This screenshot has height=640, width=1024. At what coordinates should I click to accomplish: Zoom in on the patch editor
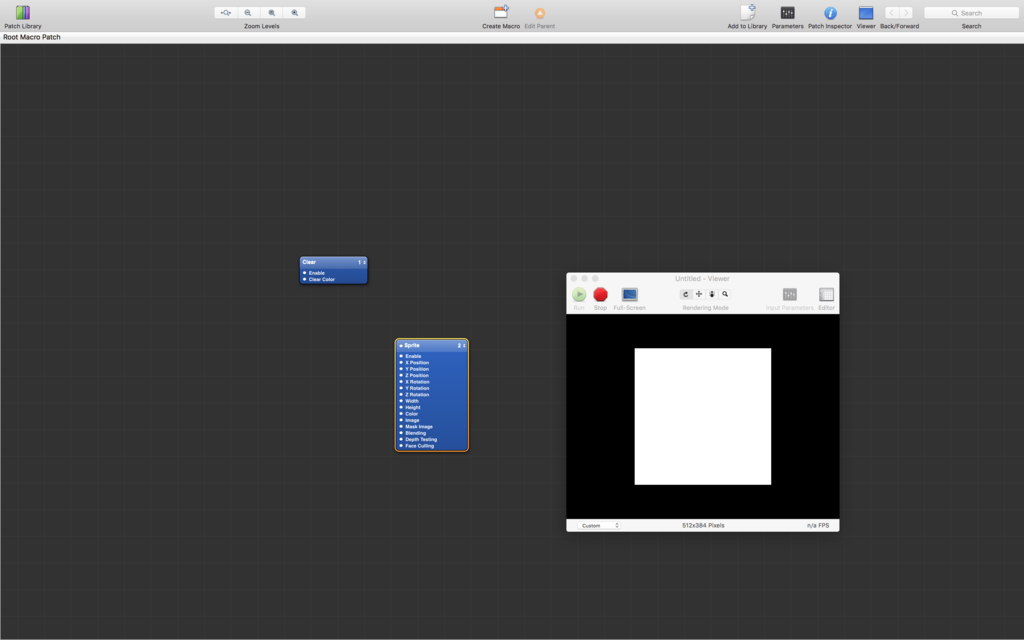point(295,12)
